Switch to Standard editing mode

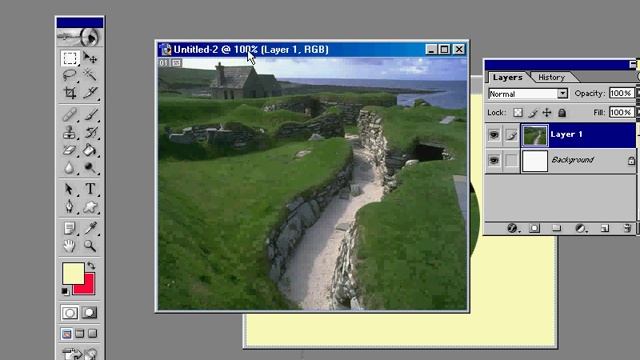click(x=70, y=313)
